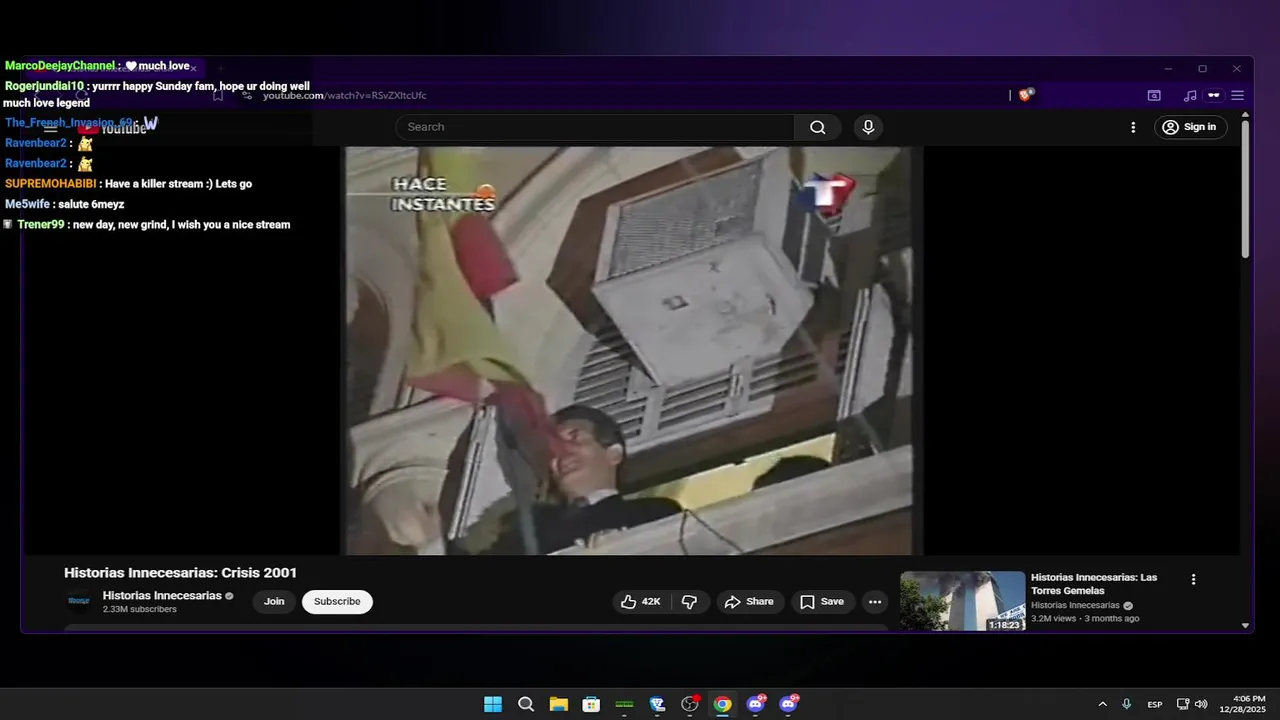Open the Windows Start menu
The height and width of the screenshot is (720, 1280).
point(493,704)
